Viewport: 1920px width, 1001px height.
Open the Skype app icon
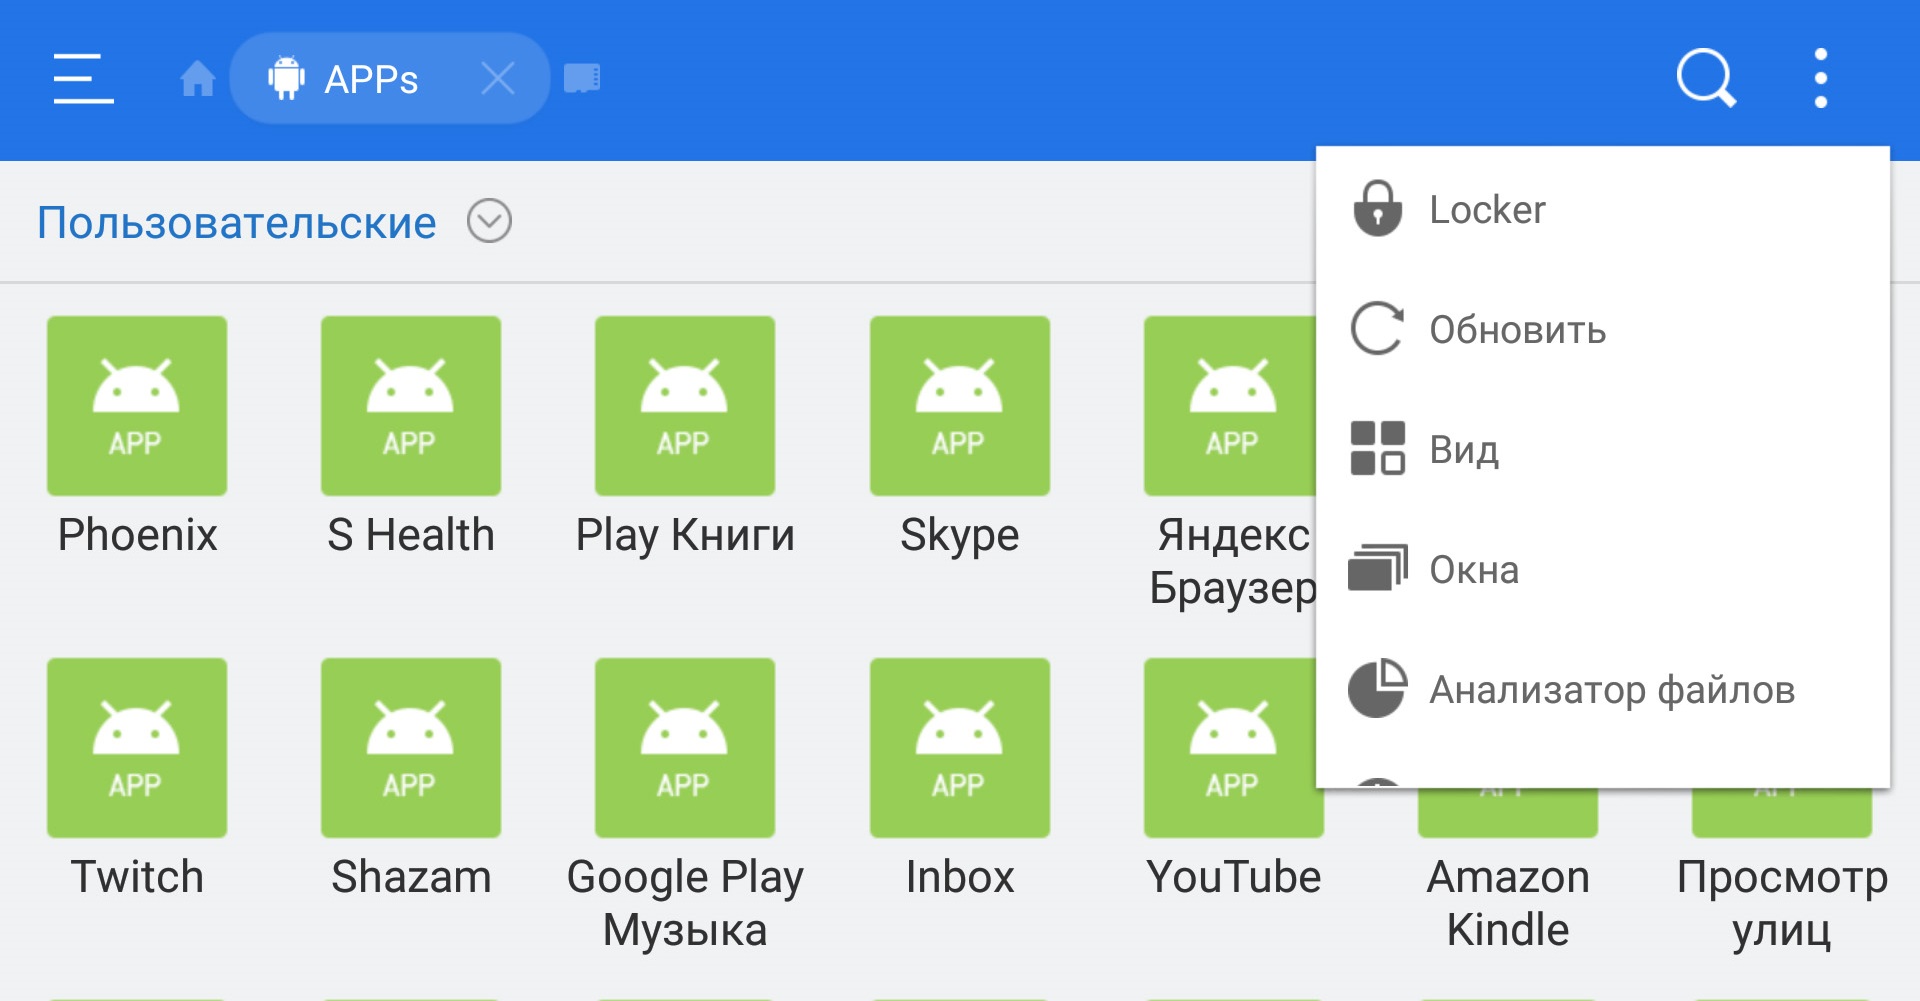(x=960, y=406)
